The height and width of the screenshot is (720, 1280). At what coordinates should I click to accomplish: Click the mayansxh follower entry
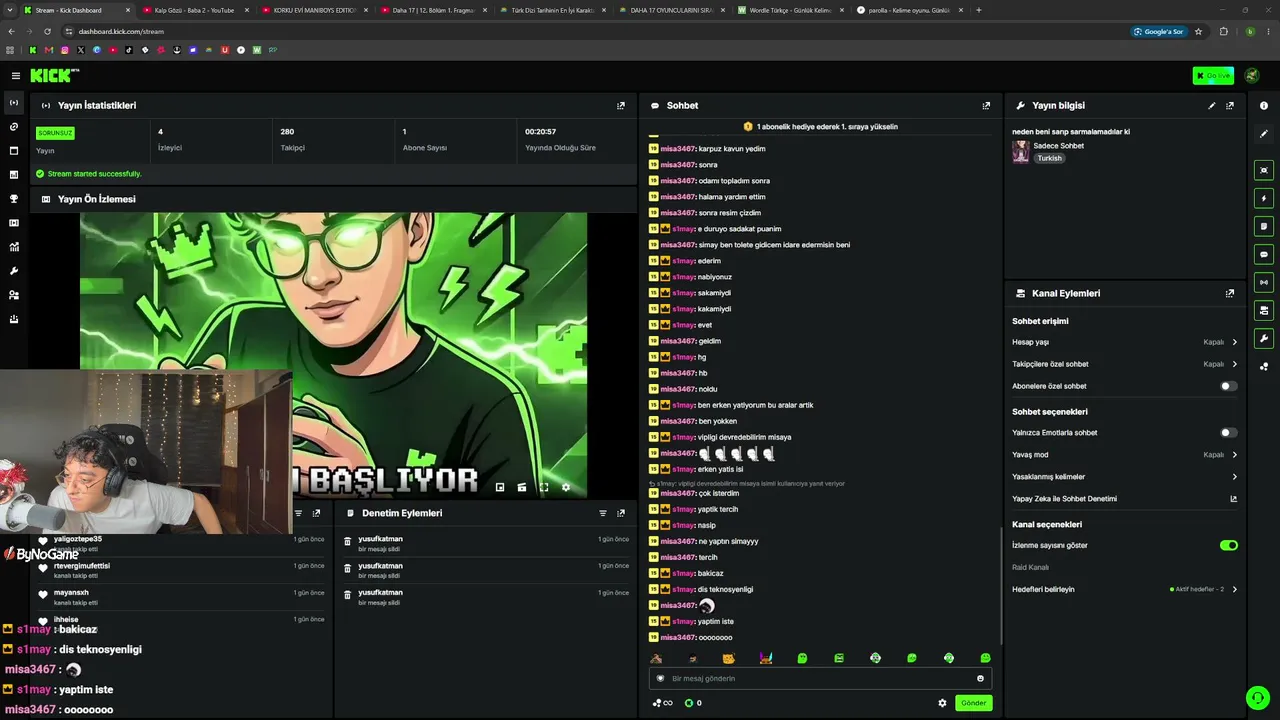click(180, 596)
